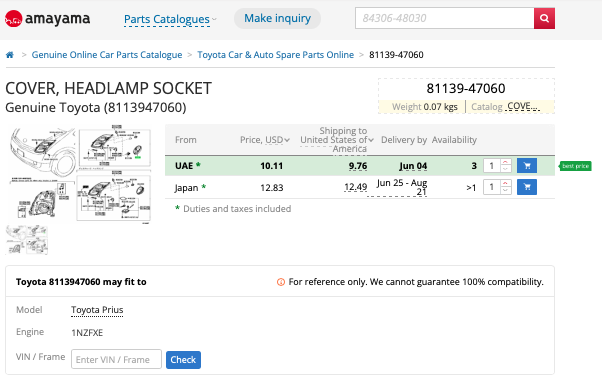Open the top-right headlamp diagram thumbnail

click(x=114, y=147)
